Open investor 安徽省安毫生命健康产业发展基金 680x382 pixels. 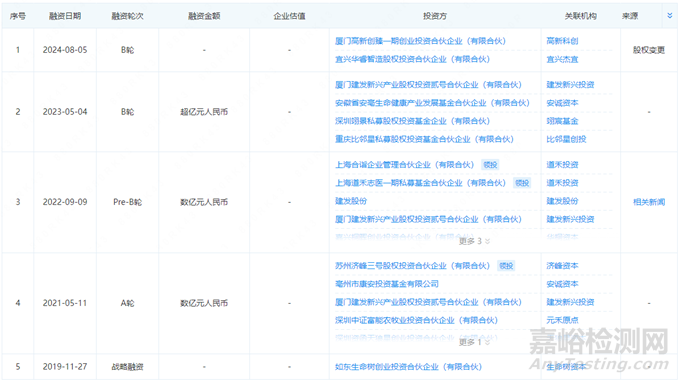[x=432, y=103]
